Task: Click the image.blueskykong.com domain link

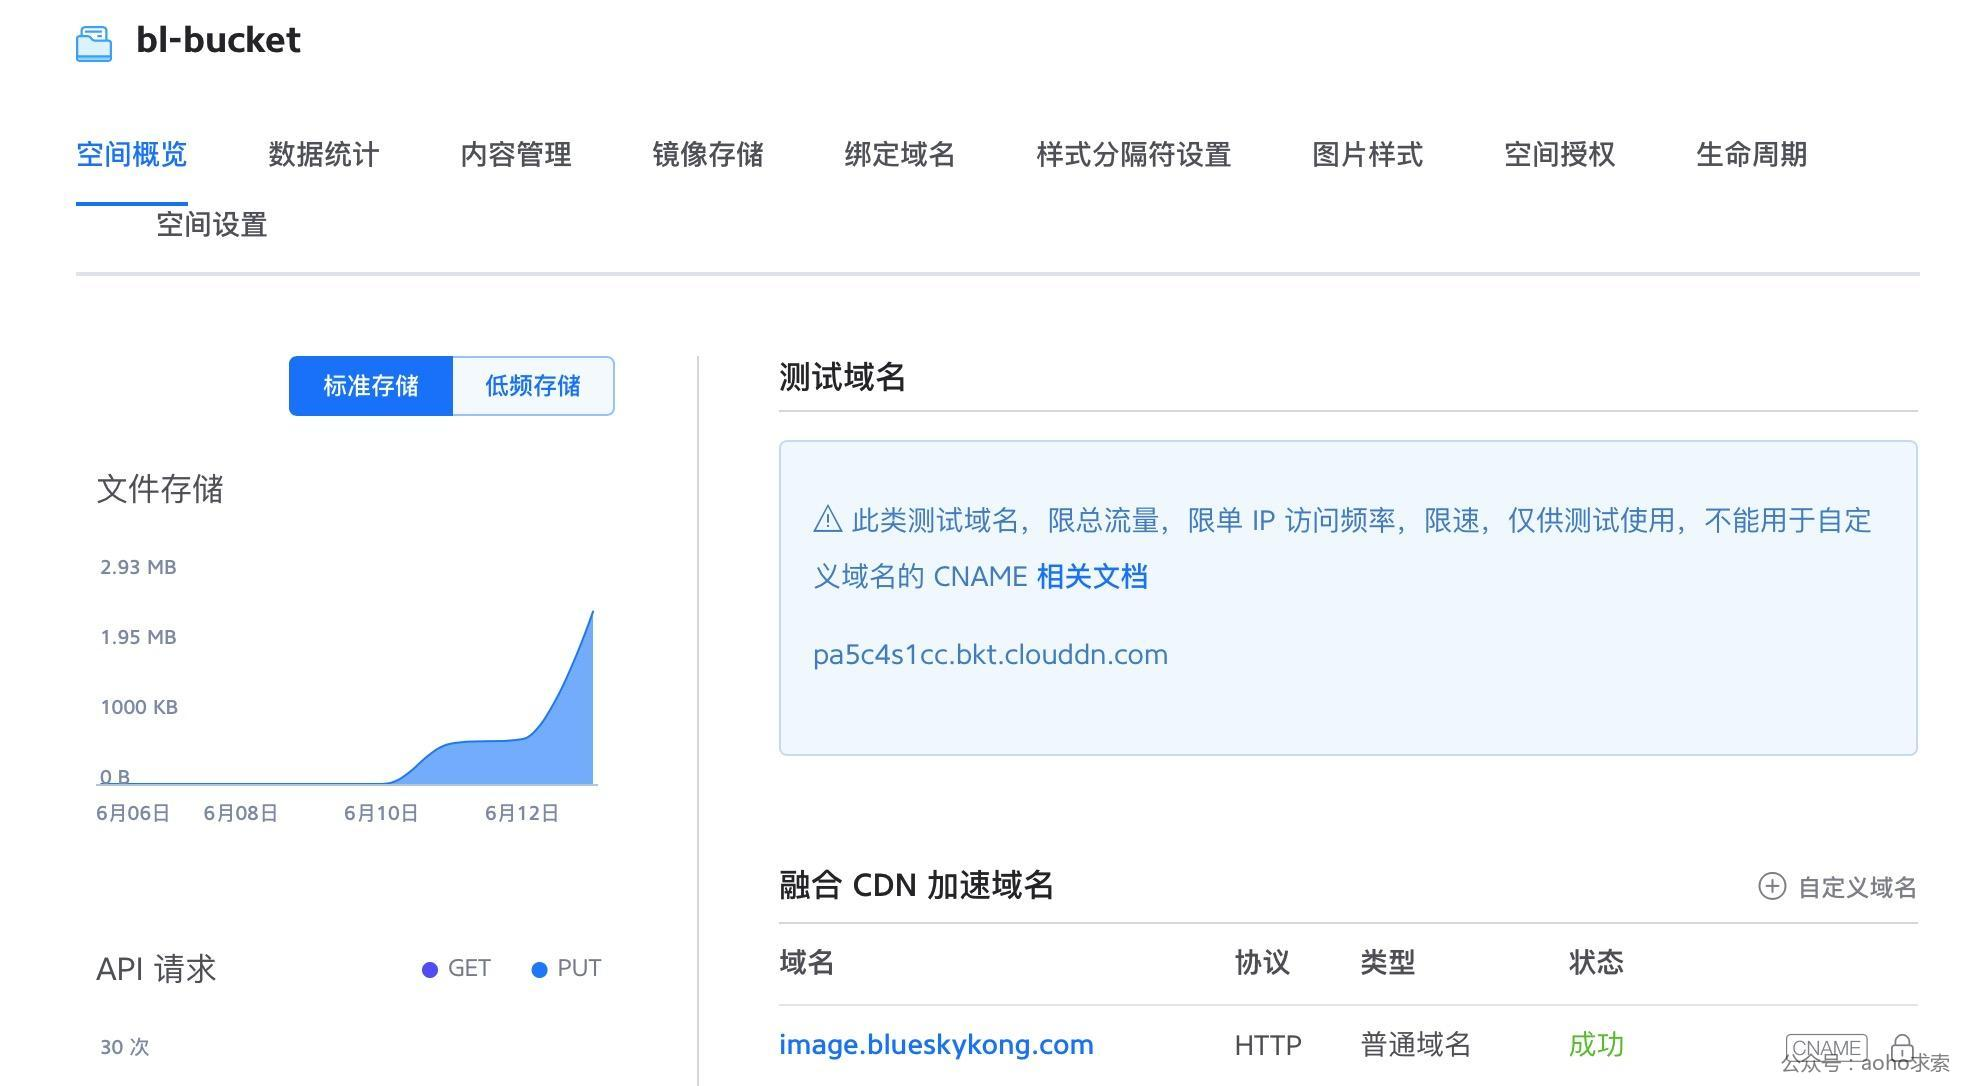Action: [936, 1045]
